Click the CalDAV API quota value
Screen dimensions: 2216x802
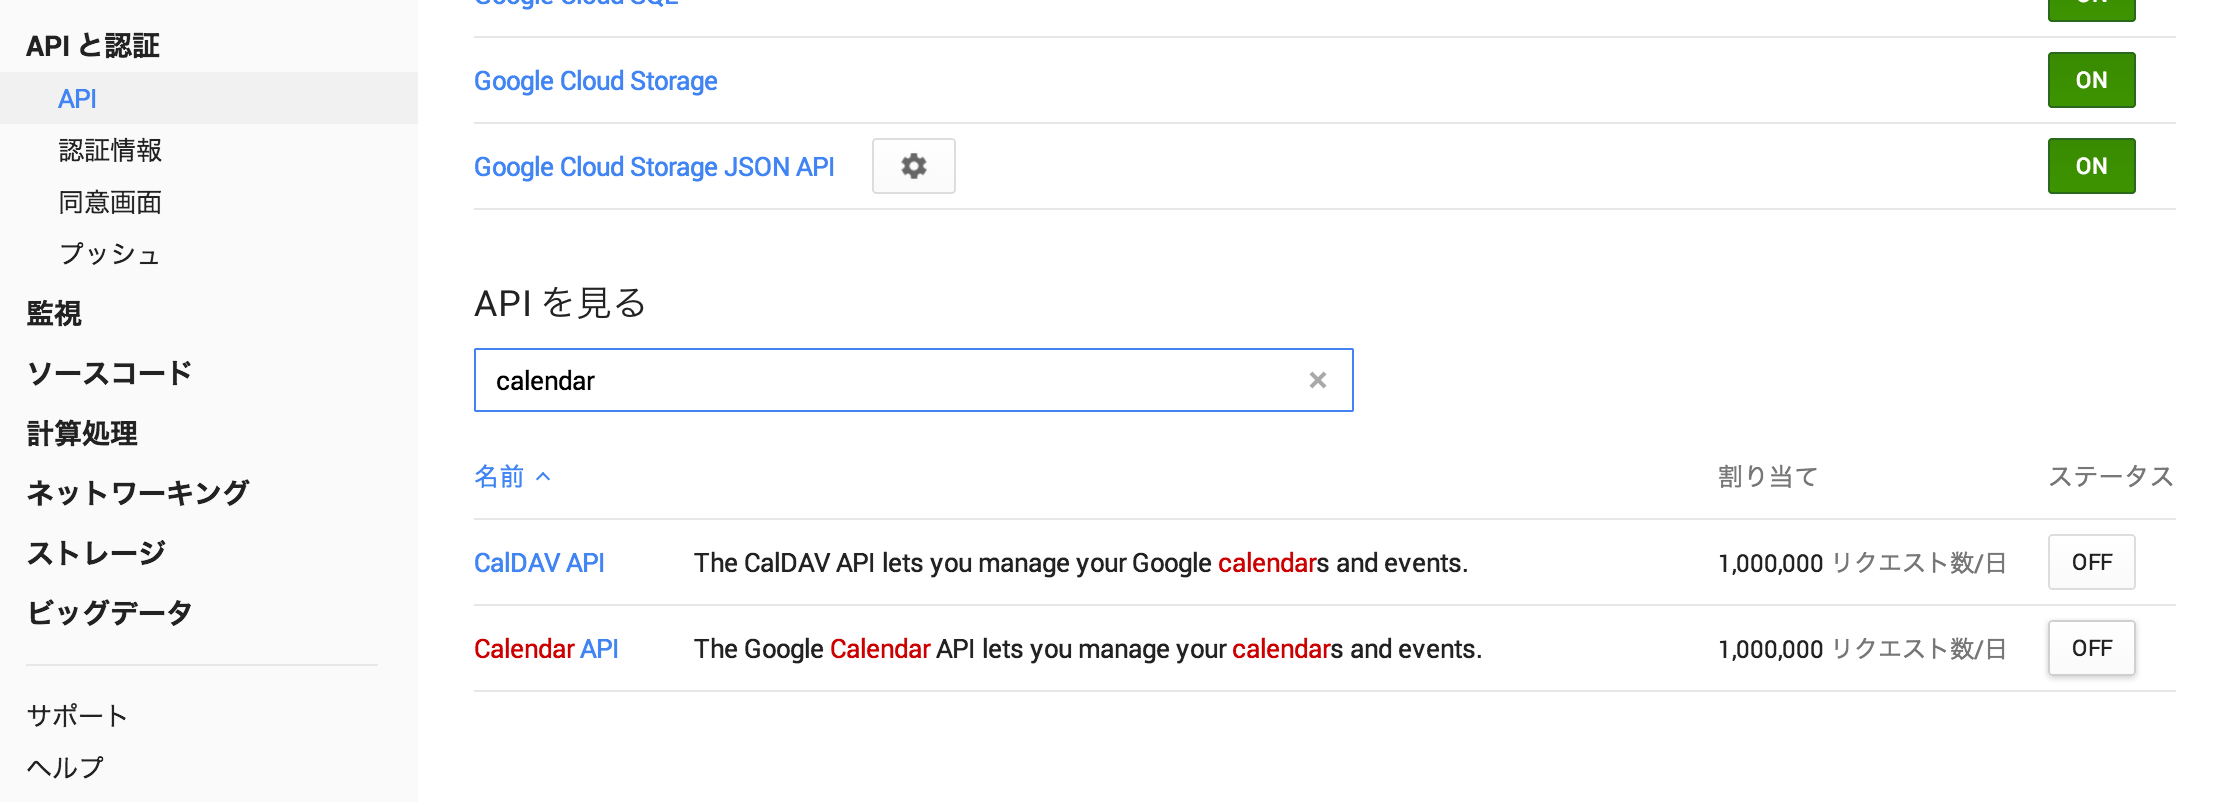click(x=1862, y=563)
